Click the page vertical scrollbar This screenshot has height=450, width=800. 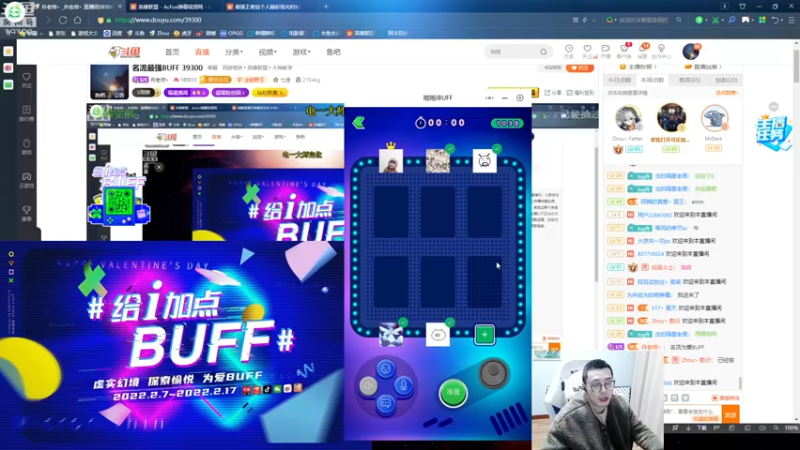point(796,66)
